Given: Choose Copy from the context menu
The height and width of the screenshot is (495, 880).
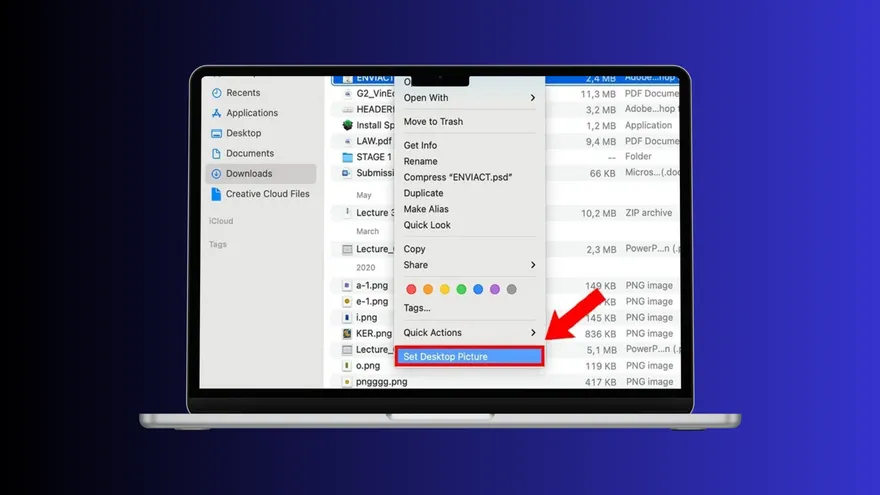Looking at the screenshot, I should 414,249.
